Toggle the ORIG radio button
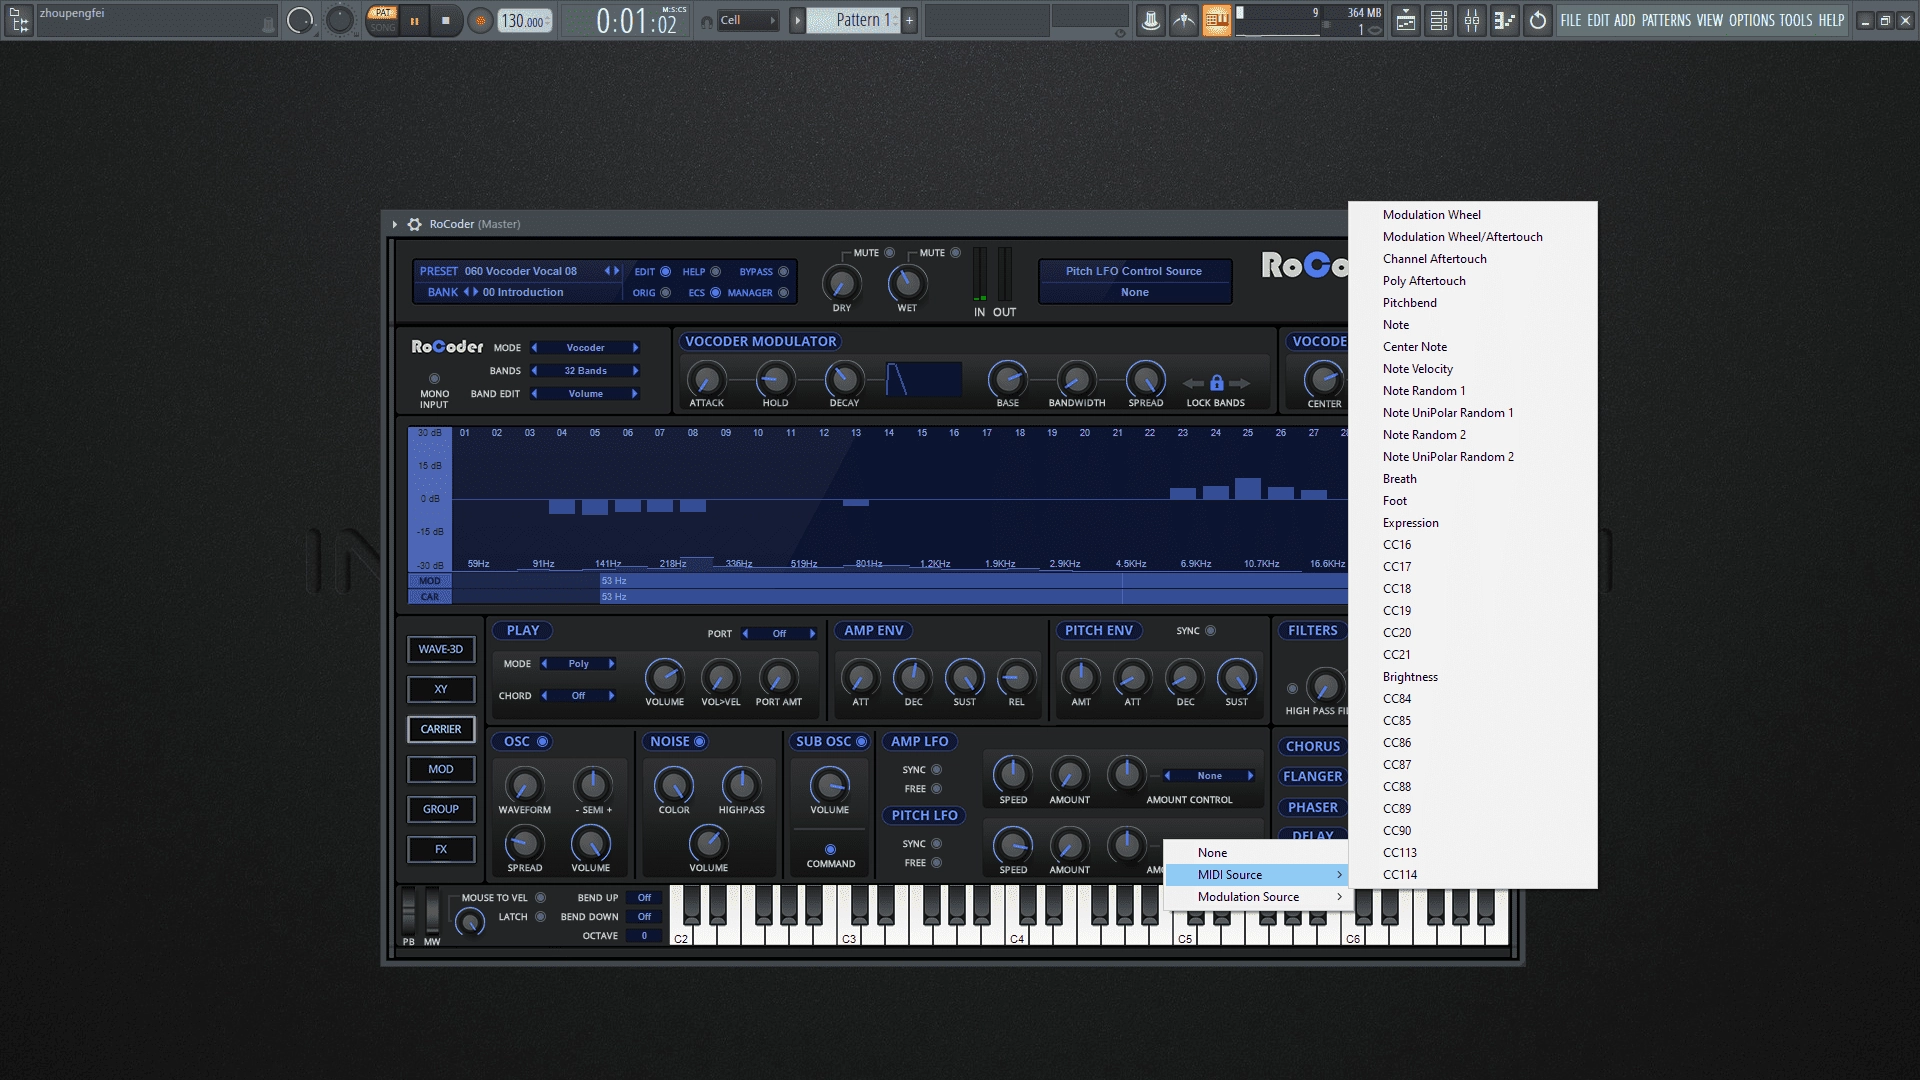The width and height of the screenshot is (1920, 1080). click(x=665, y=292)
